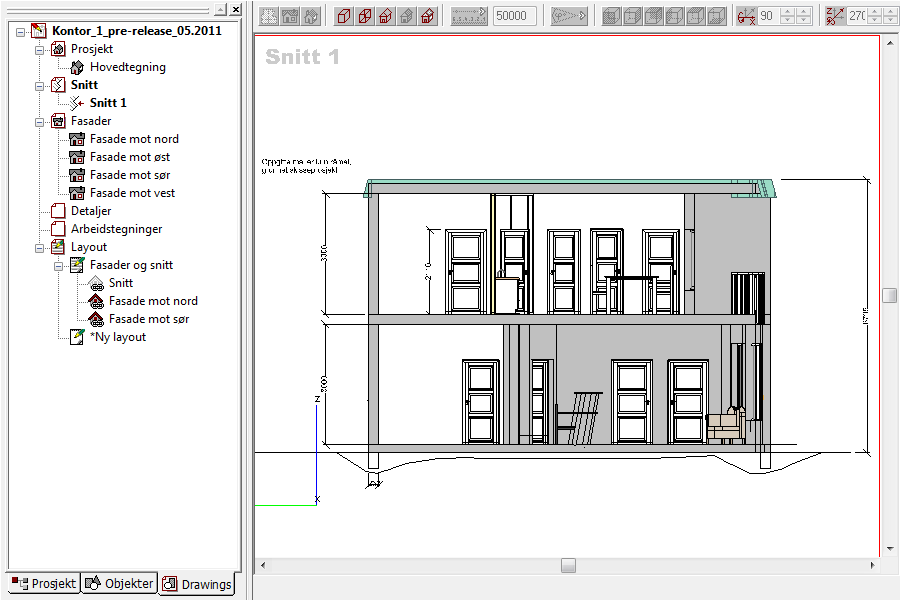The width and height of the screenshot is (900, 600).
Task: Select the first wireframe cube render mode
Action: point(611,16)
